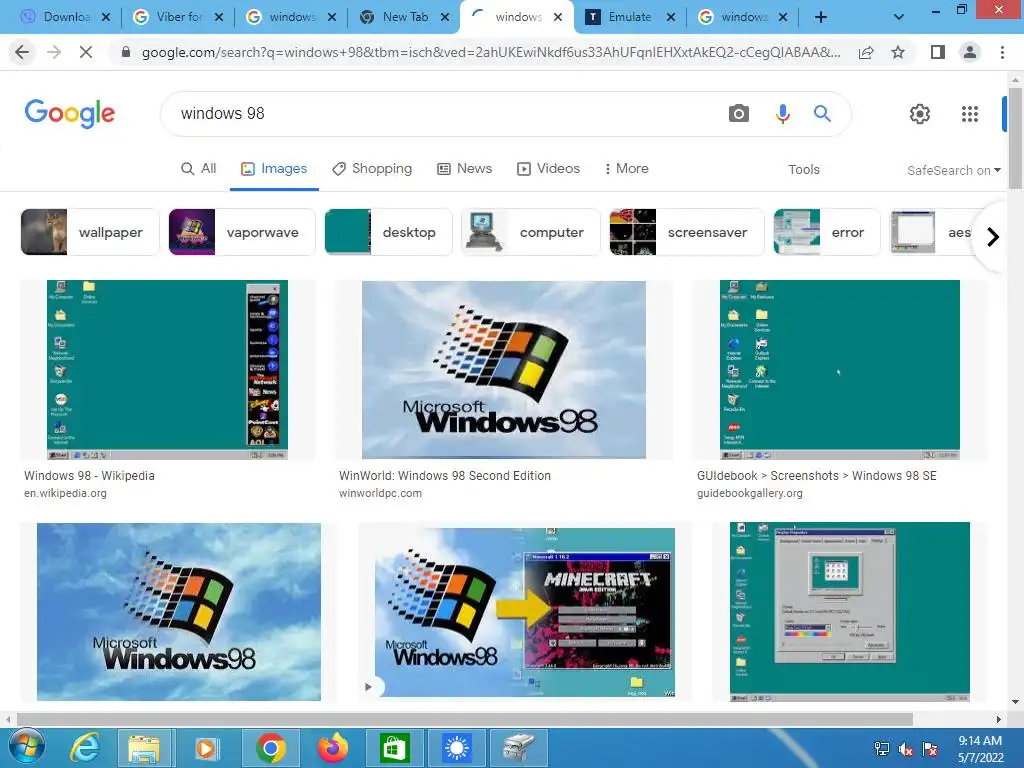Stop loading the page with X button
Viewport: 1024px width, 768px height.
coord(86,52)
